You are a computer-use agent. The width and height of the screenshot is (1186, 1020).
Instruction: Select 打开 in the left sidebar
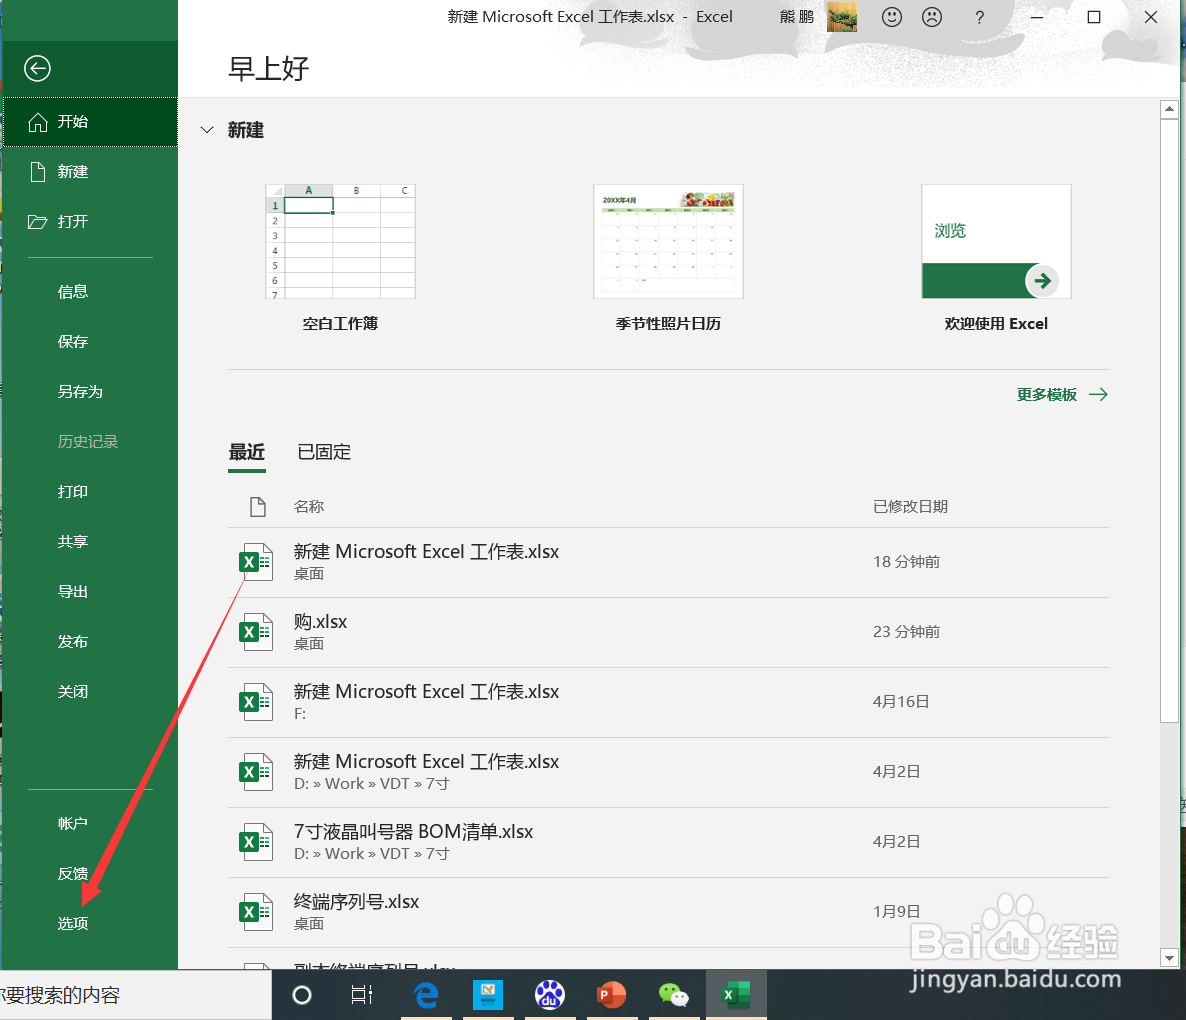(x=90, y=222)
